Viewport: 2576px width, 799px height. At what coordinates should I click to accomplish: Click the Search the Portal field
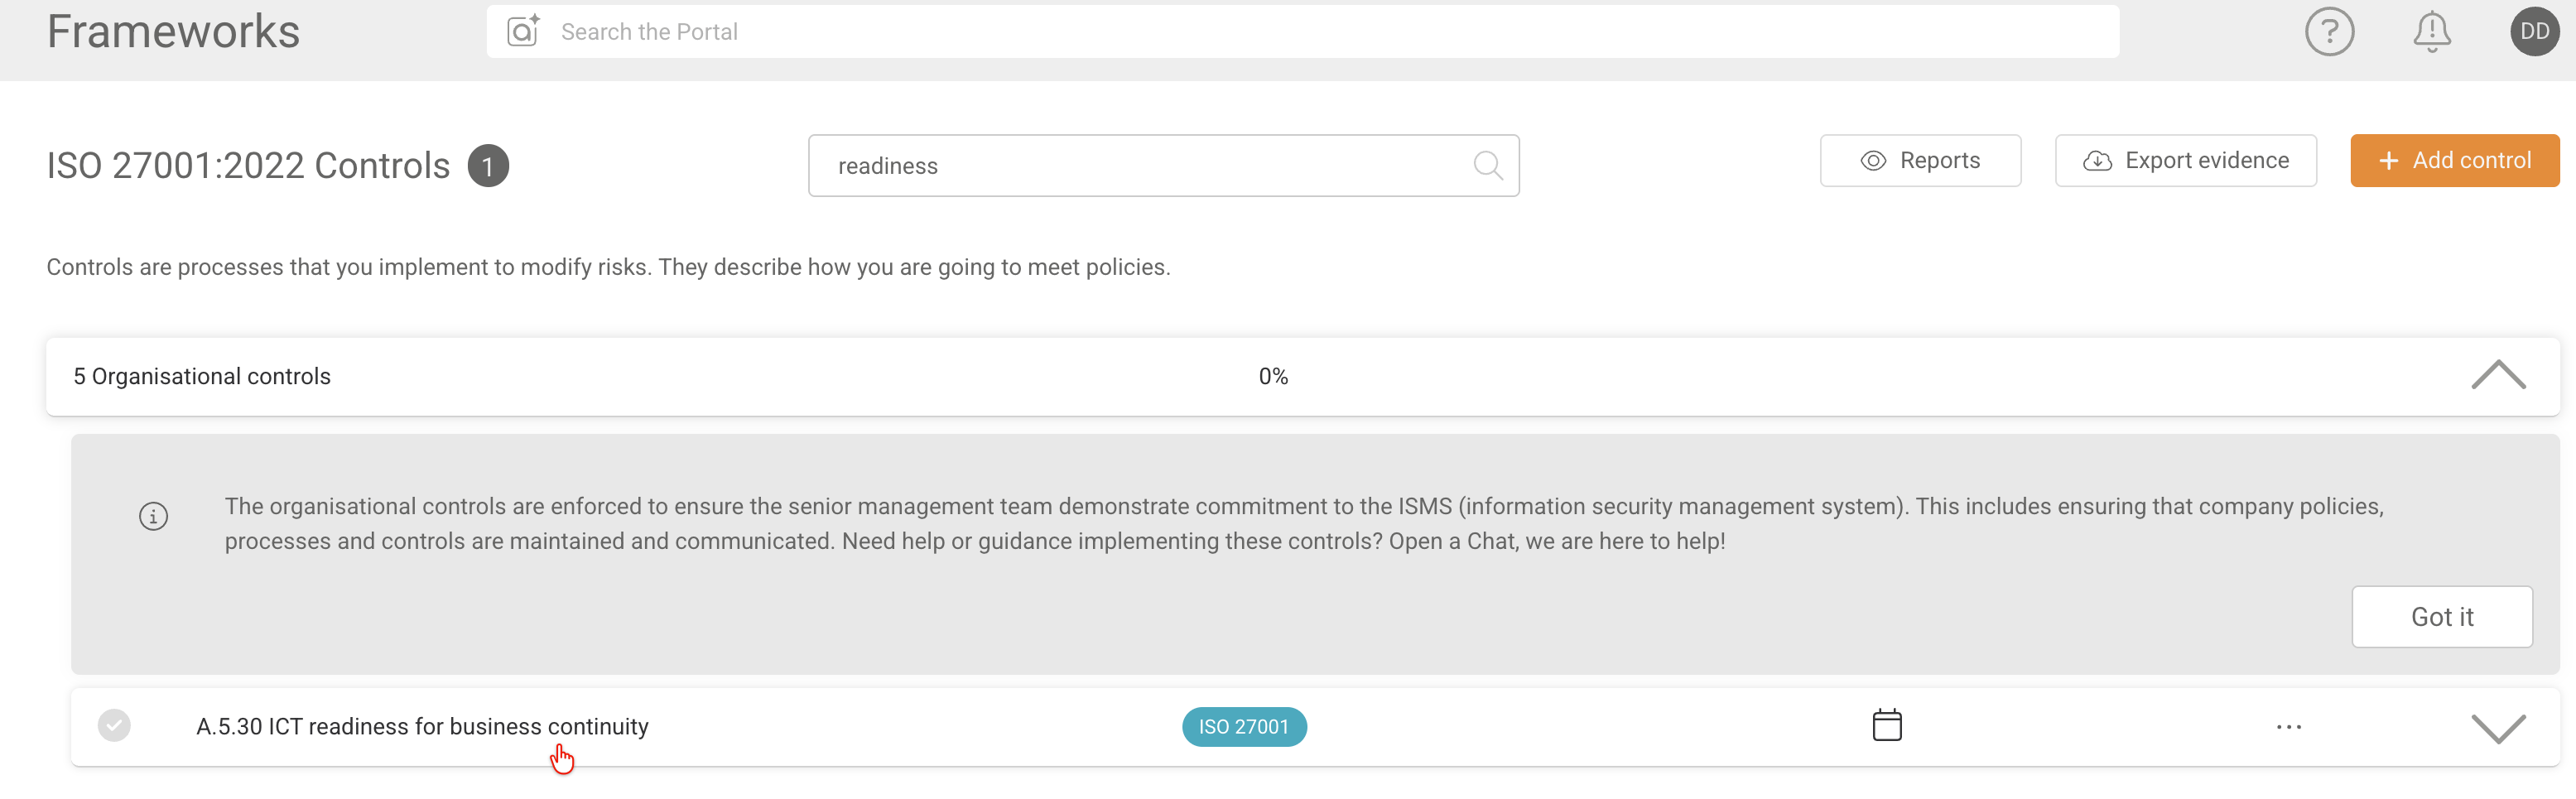click(x=1300, y=31)
